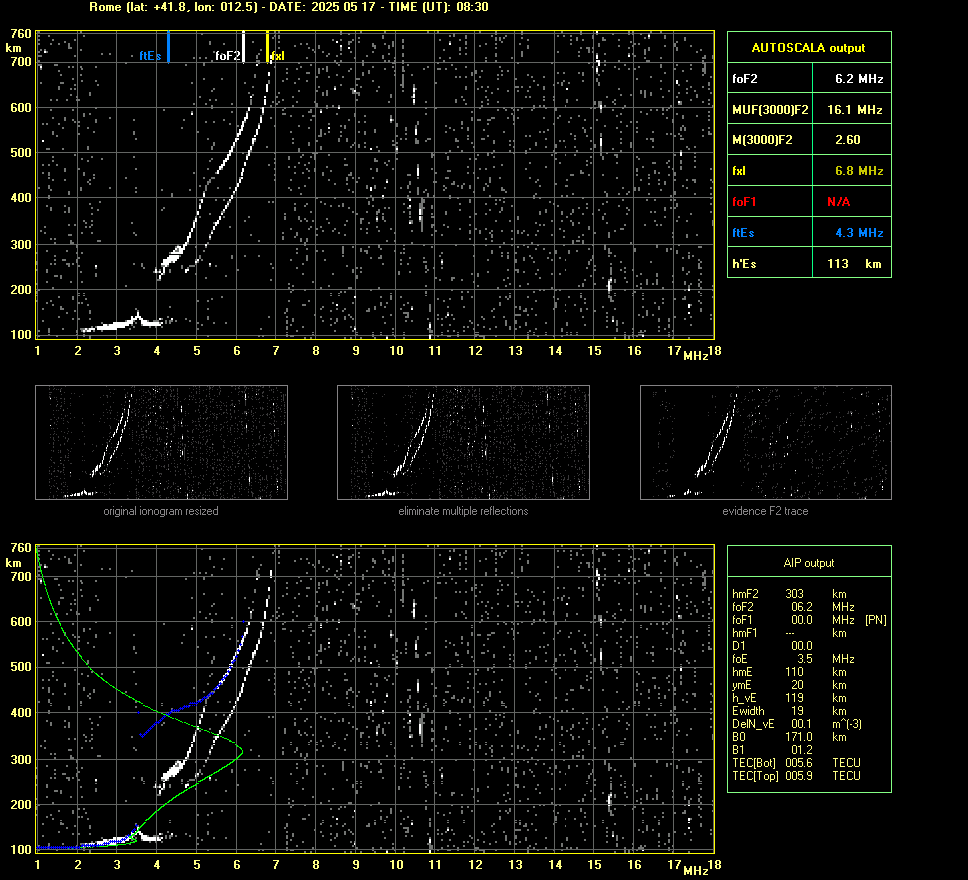This screenshot has width=968, height=880.
Task: Select the h_vE 119 km row
Action: (790, 698)
